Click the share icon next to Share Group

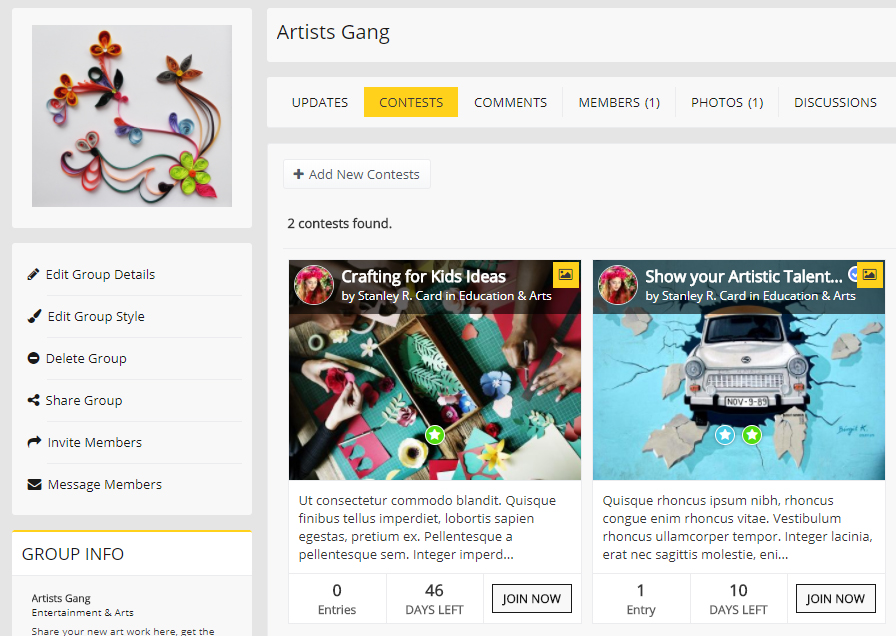click(34, 401)
